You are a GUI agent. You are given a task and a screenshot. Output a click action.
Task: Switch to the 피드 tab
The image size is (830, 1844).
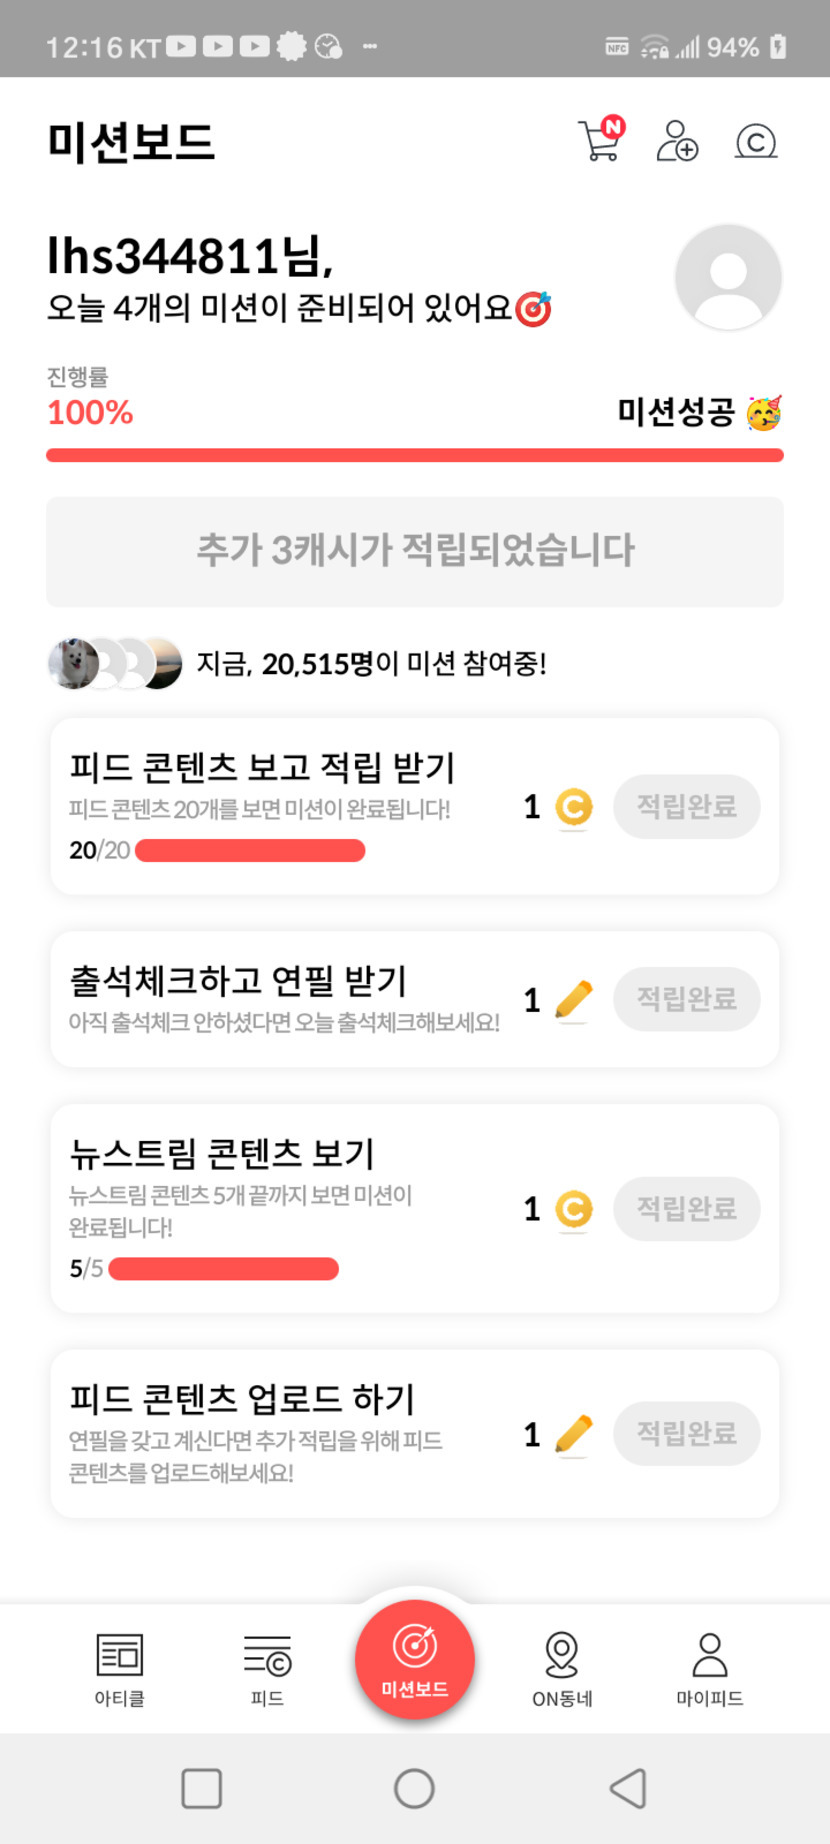(x=267, y=1669)
